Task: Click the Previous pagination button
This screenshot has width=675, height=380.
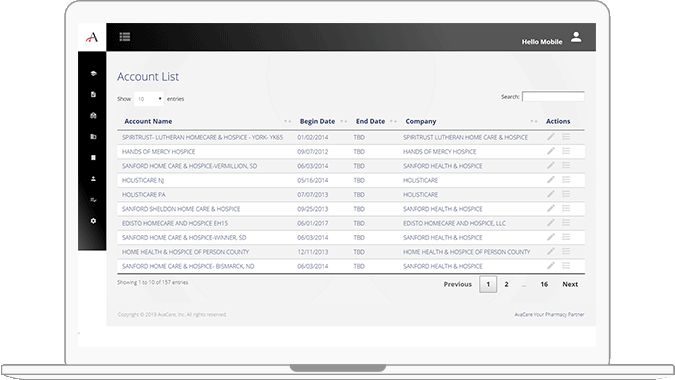Action: pyautogui.click(x=458, y=284)
